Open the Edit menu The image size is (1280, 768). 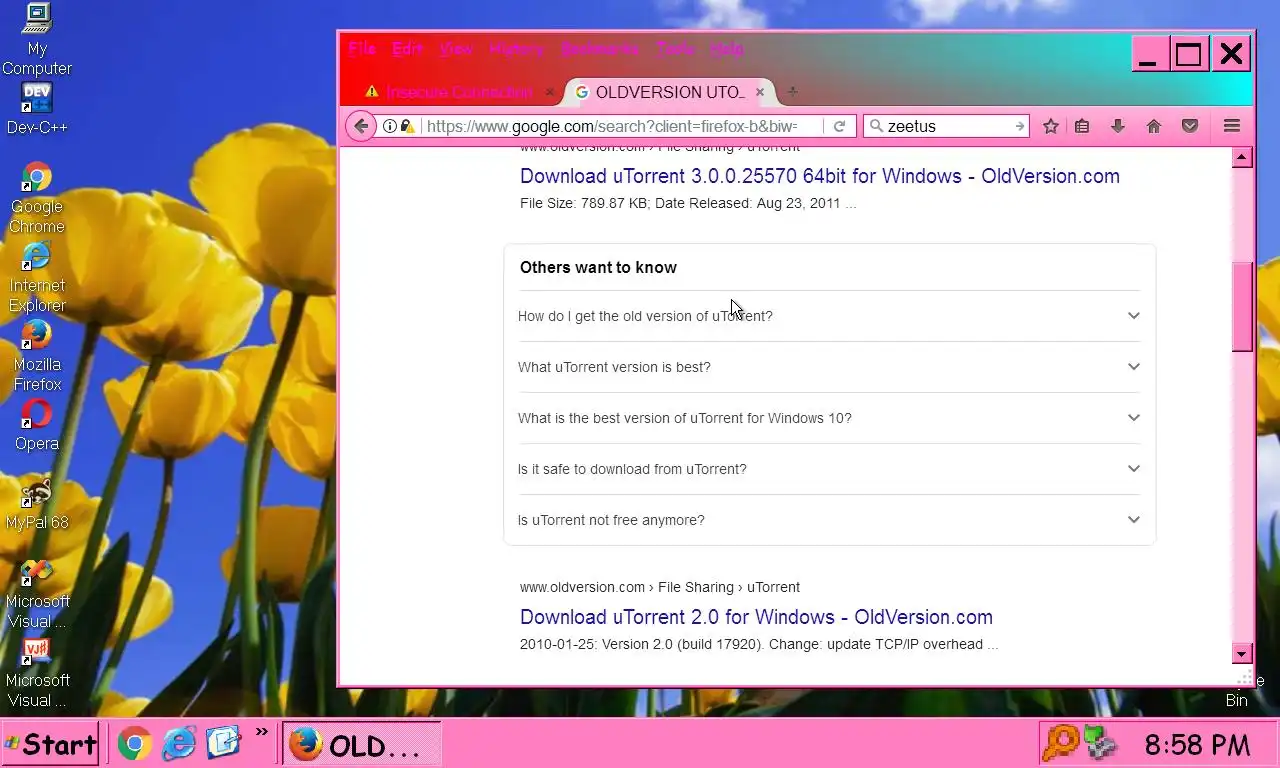[x=407, y=49]
